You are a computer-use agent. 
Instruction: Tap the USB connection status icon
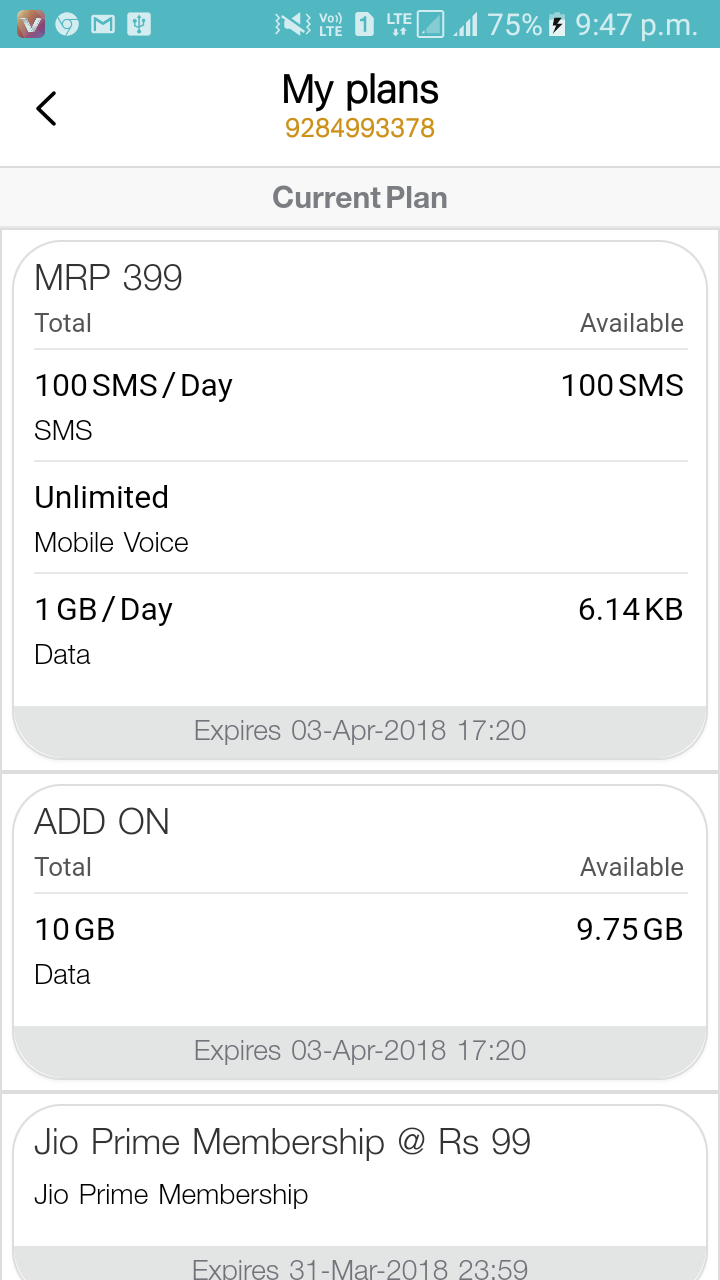(139, 24)
